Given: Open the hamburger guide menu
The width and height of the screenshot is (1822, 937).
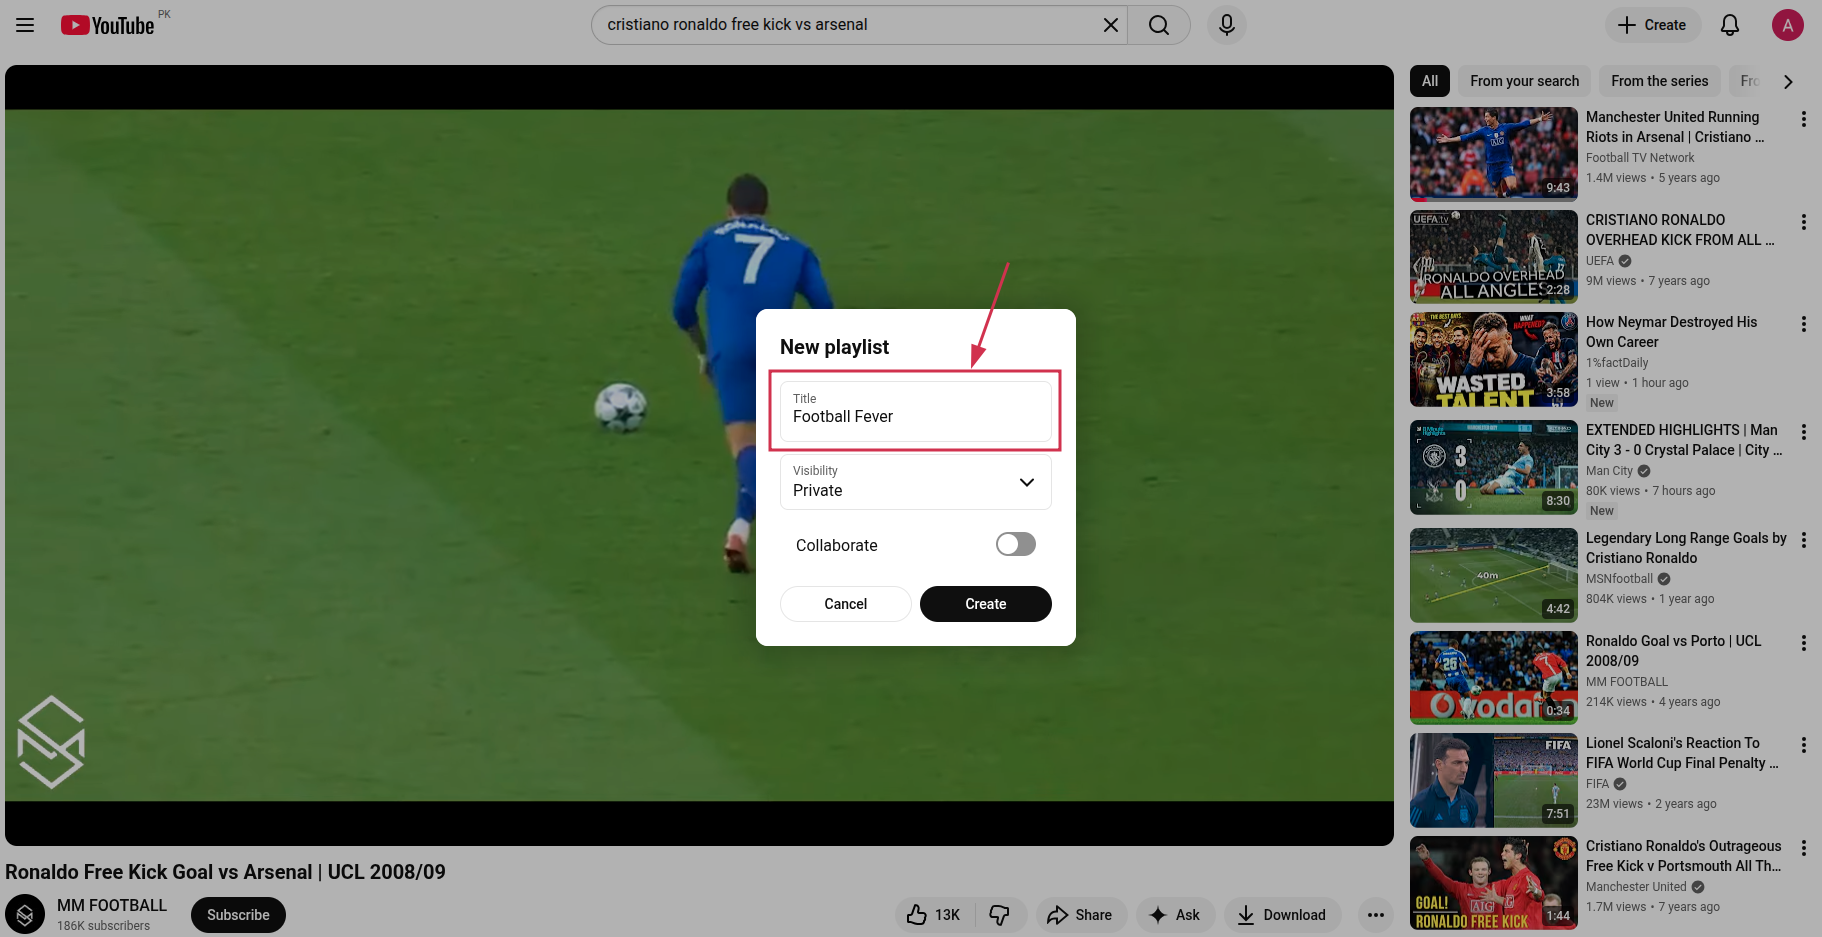Looking at the screenshot, I should (25, 25).
